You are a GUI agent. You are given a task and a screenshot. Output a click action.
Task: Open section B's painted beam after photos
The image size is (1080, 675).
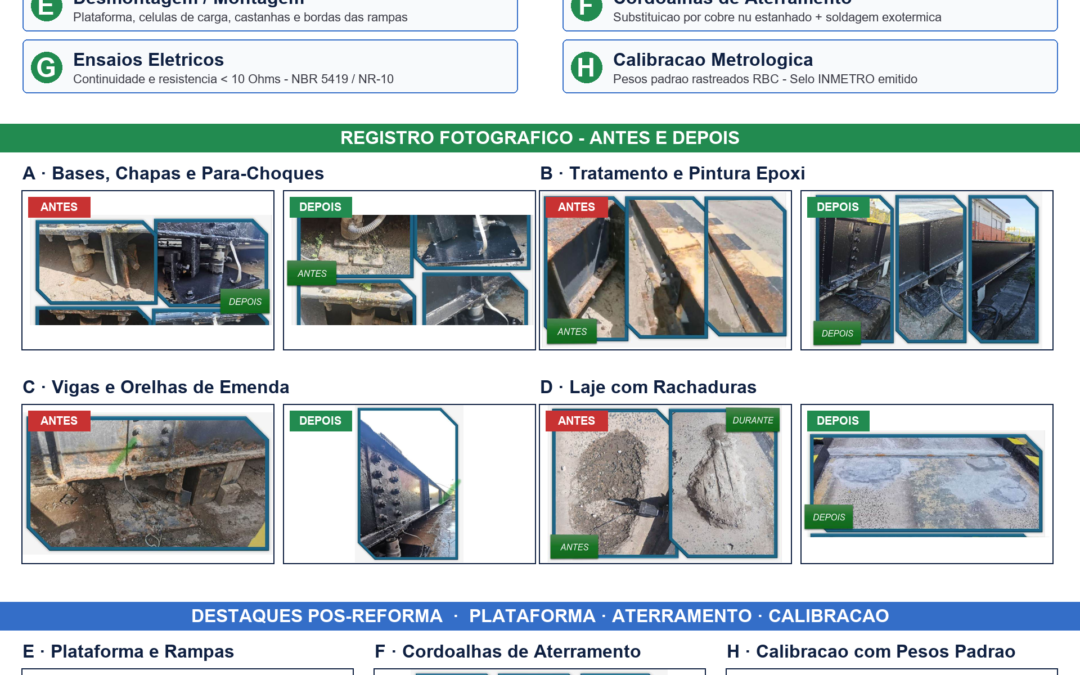[x=928, y=269]
